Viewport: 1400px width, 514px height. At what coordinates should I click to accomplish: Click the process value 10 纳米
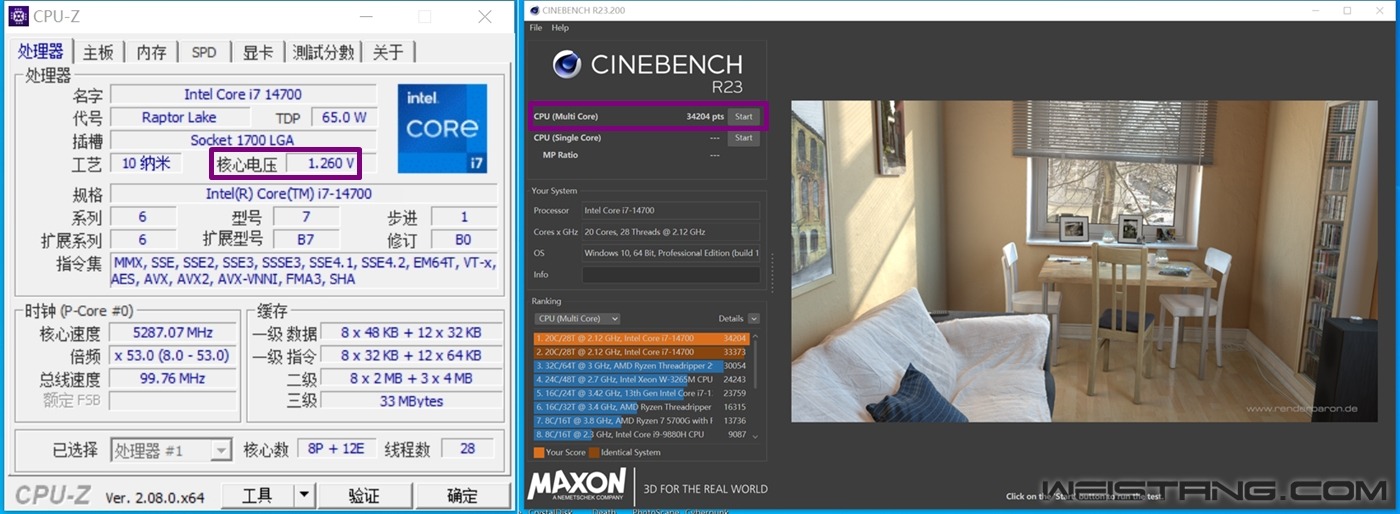[146, 164]
